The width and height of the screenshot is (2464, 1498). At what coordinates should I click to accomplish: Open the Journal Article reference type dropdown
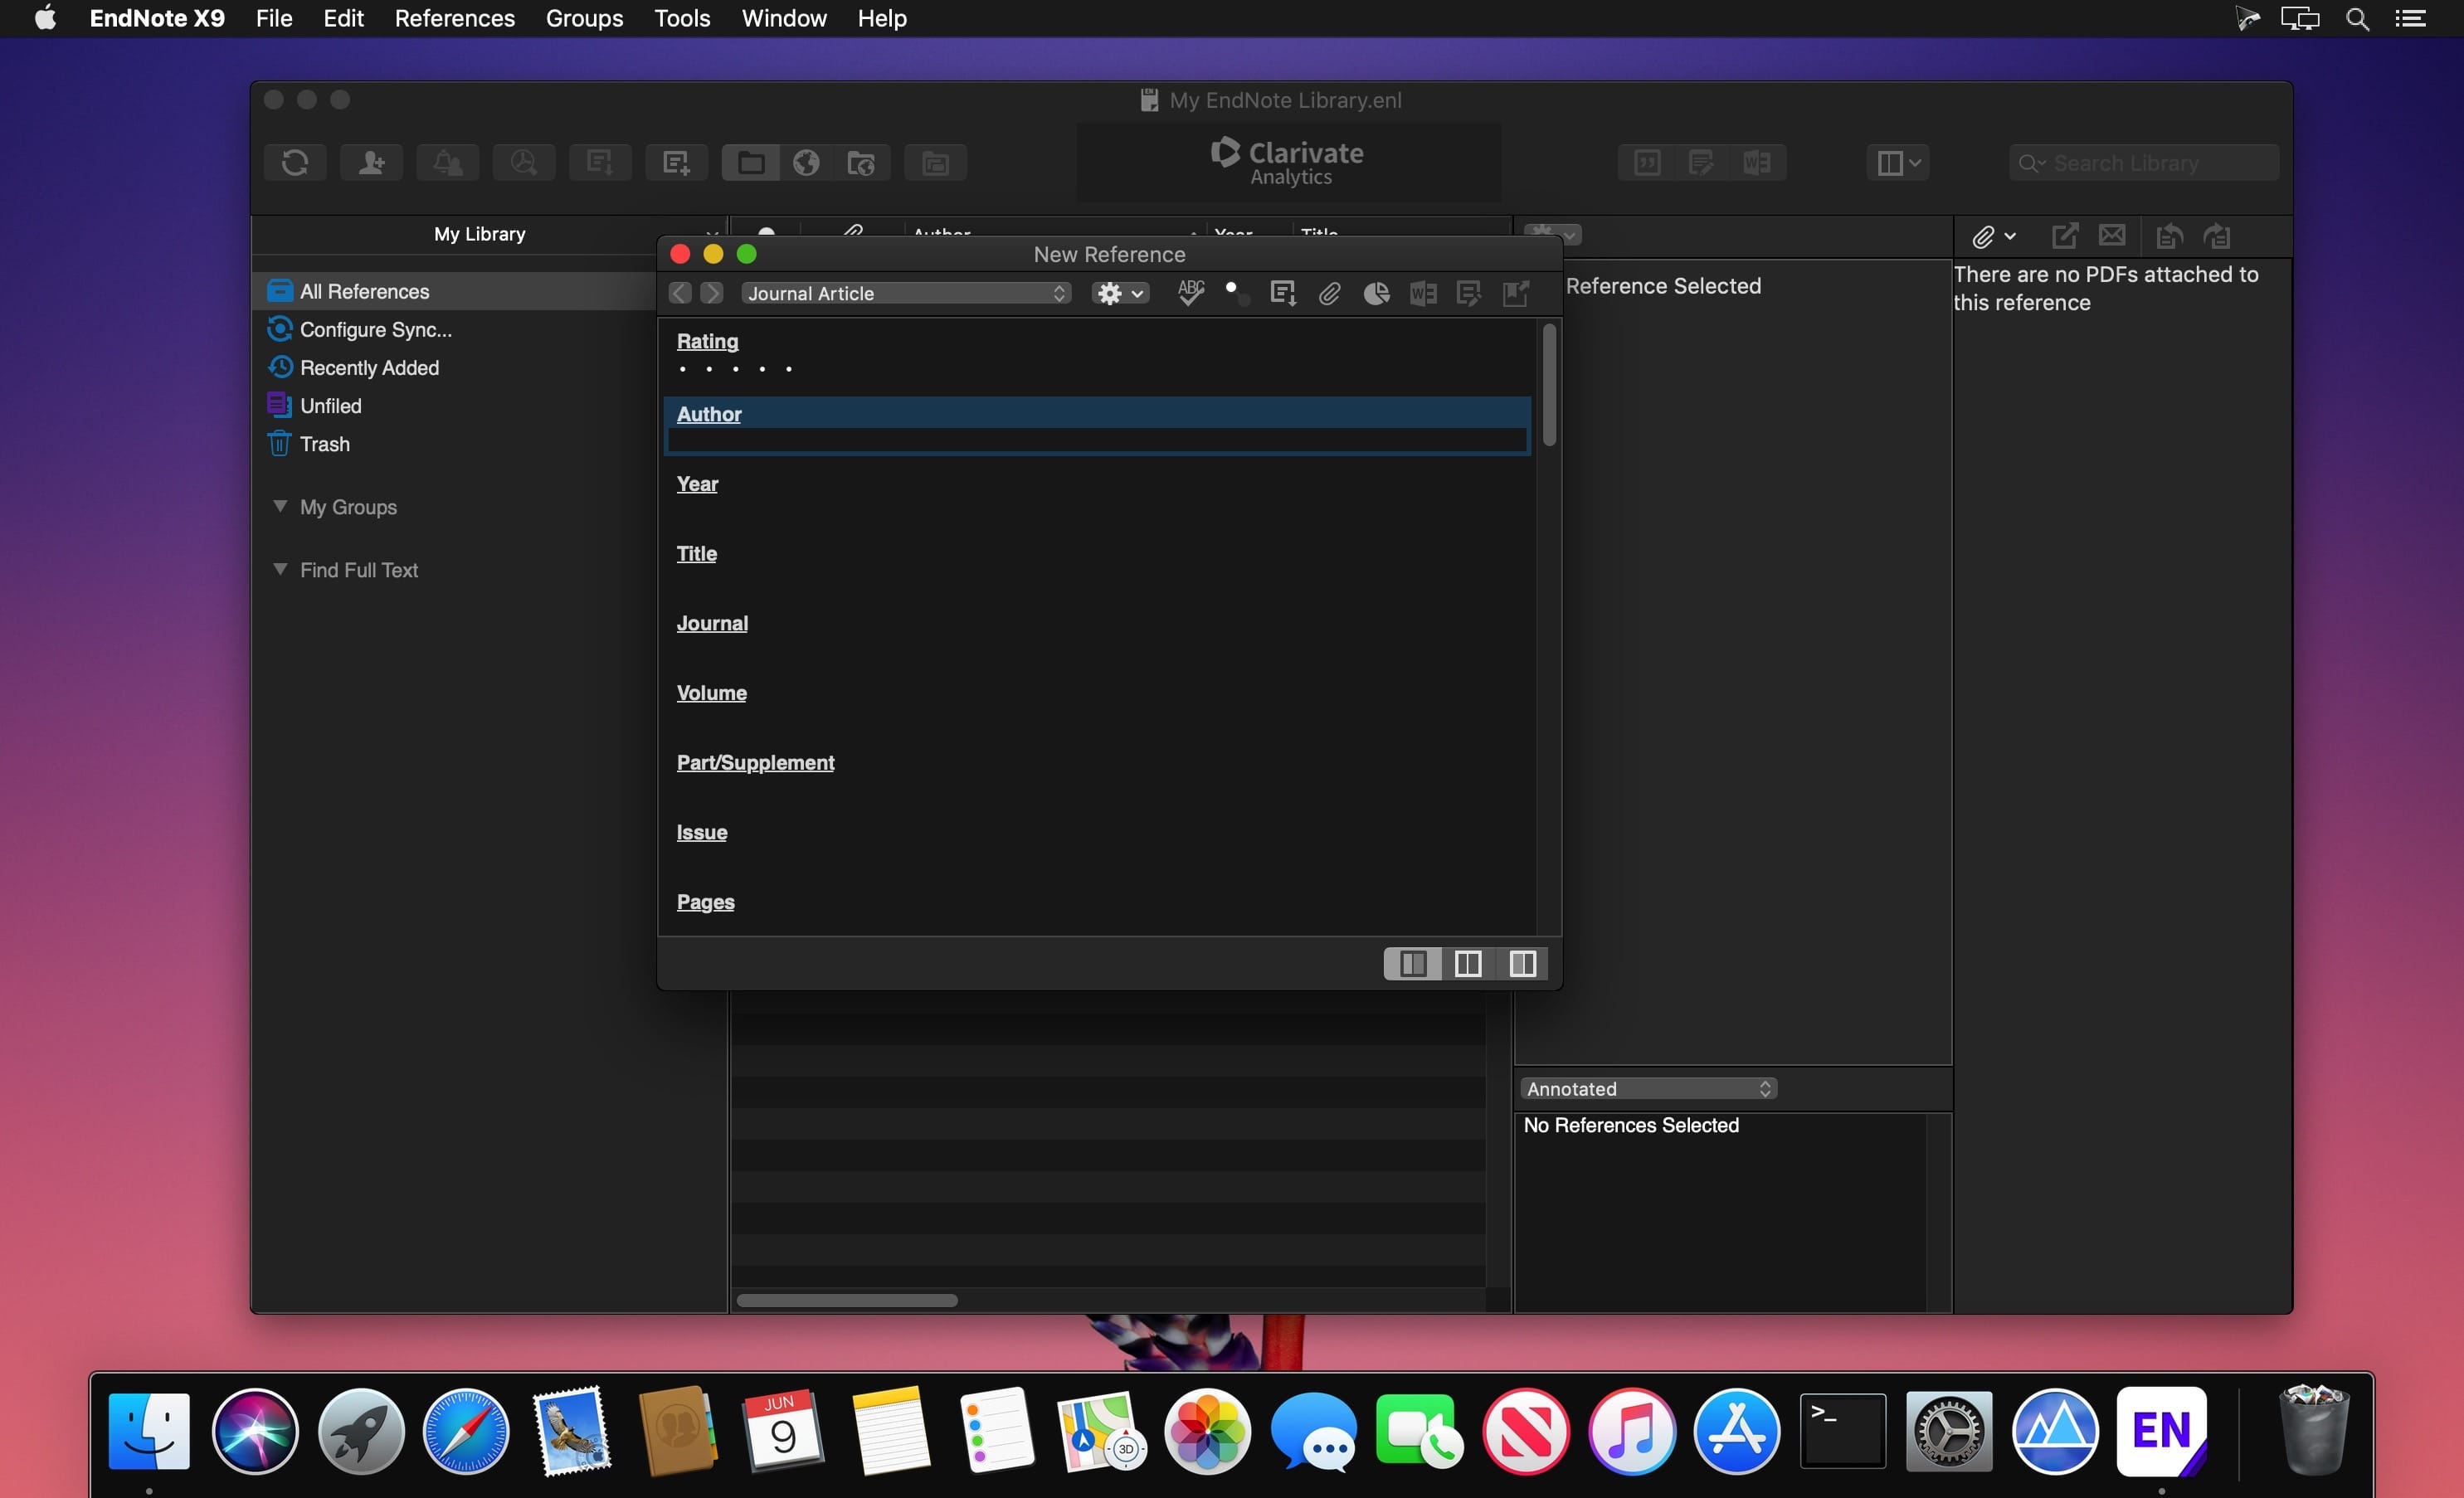click(906, 293)
